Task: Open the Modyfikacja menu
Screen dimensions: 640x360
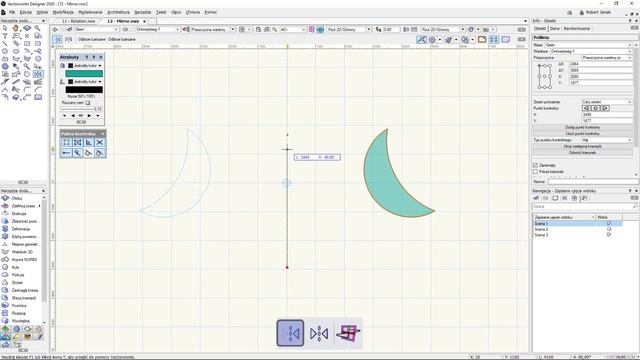Action: [x=63, y=12]
